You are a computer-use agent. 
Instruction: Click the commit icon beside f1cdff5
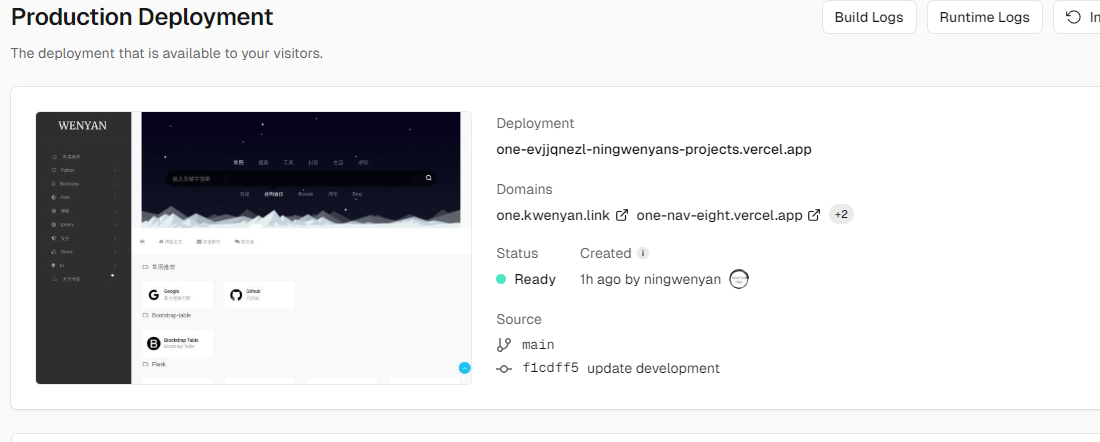(504, 368)
